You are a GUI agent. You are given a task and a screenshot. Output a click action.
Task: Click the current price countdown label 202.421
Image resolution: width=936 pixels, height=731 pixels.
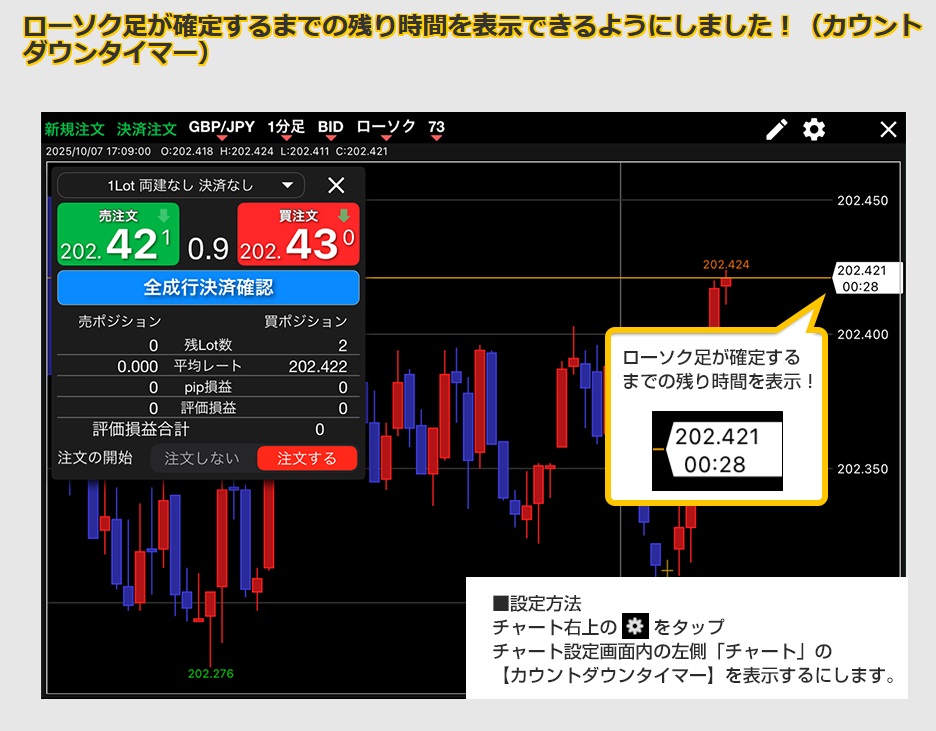(x=866, y=278)
